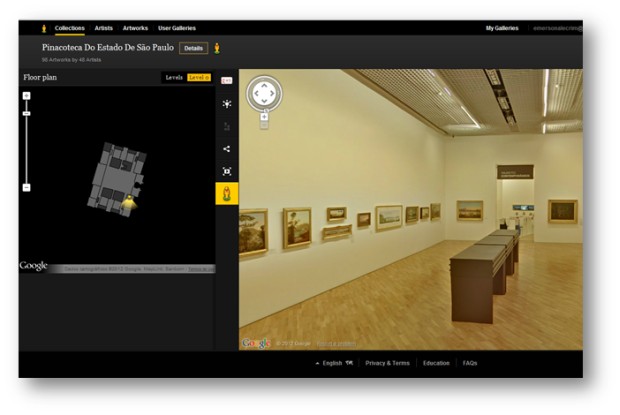The width and height of the screenshot is (620, 415).
Task: Zoom out on the floor plan map
Action: coord(26,187)
